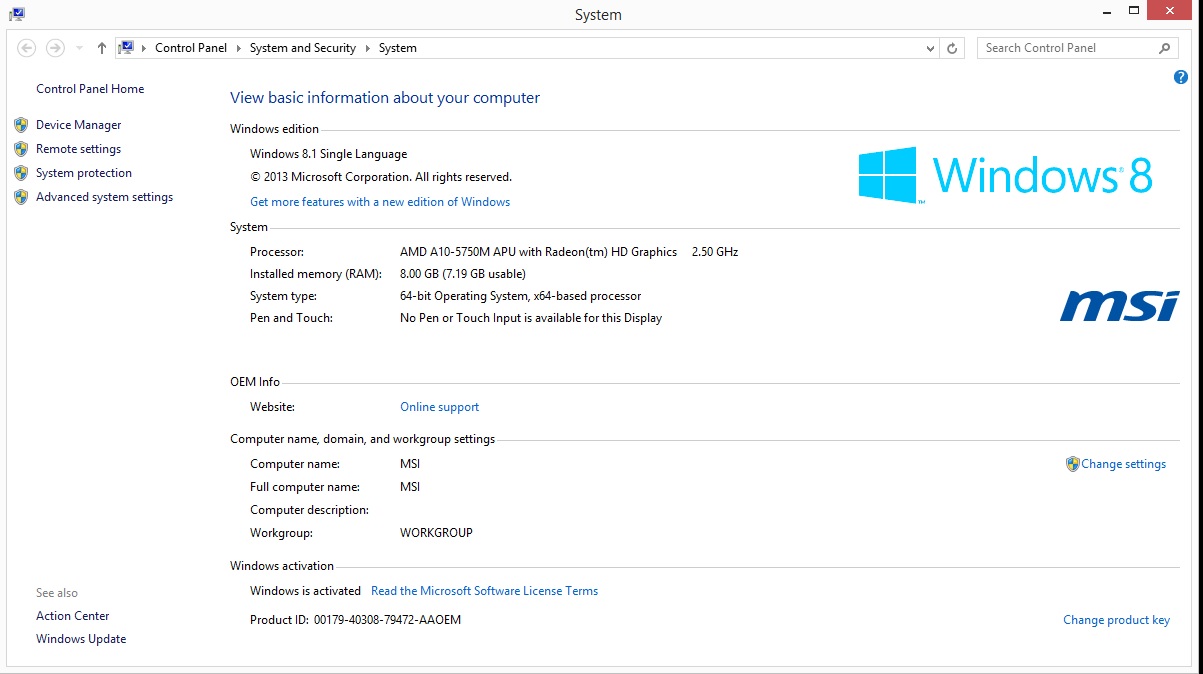1203x674 pixels.
Task: Open Remote settings
Action: point(78,149)
